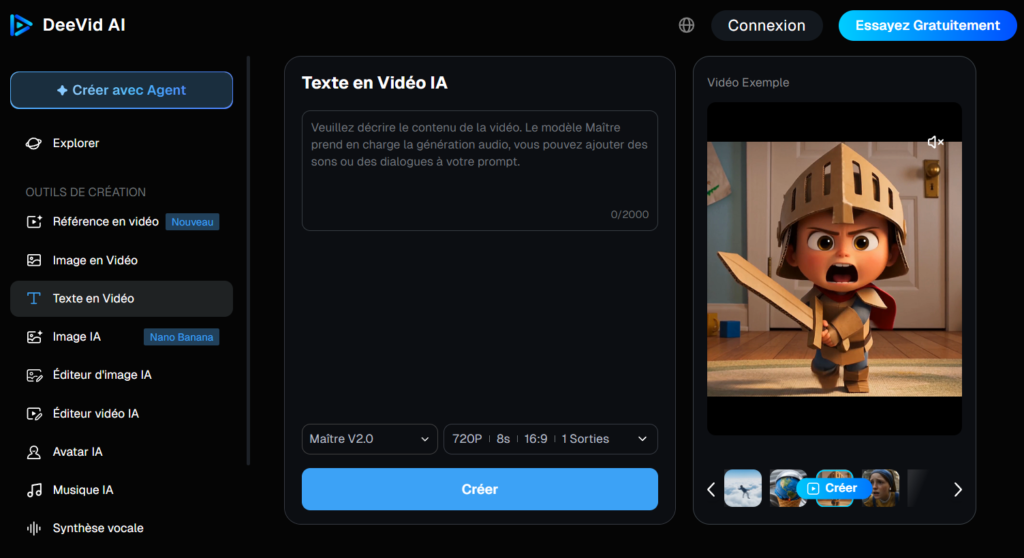1024x558 pixels.
Task: Click the Musique IA note icon
Action: (33, 490)
